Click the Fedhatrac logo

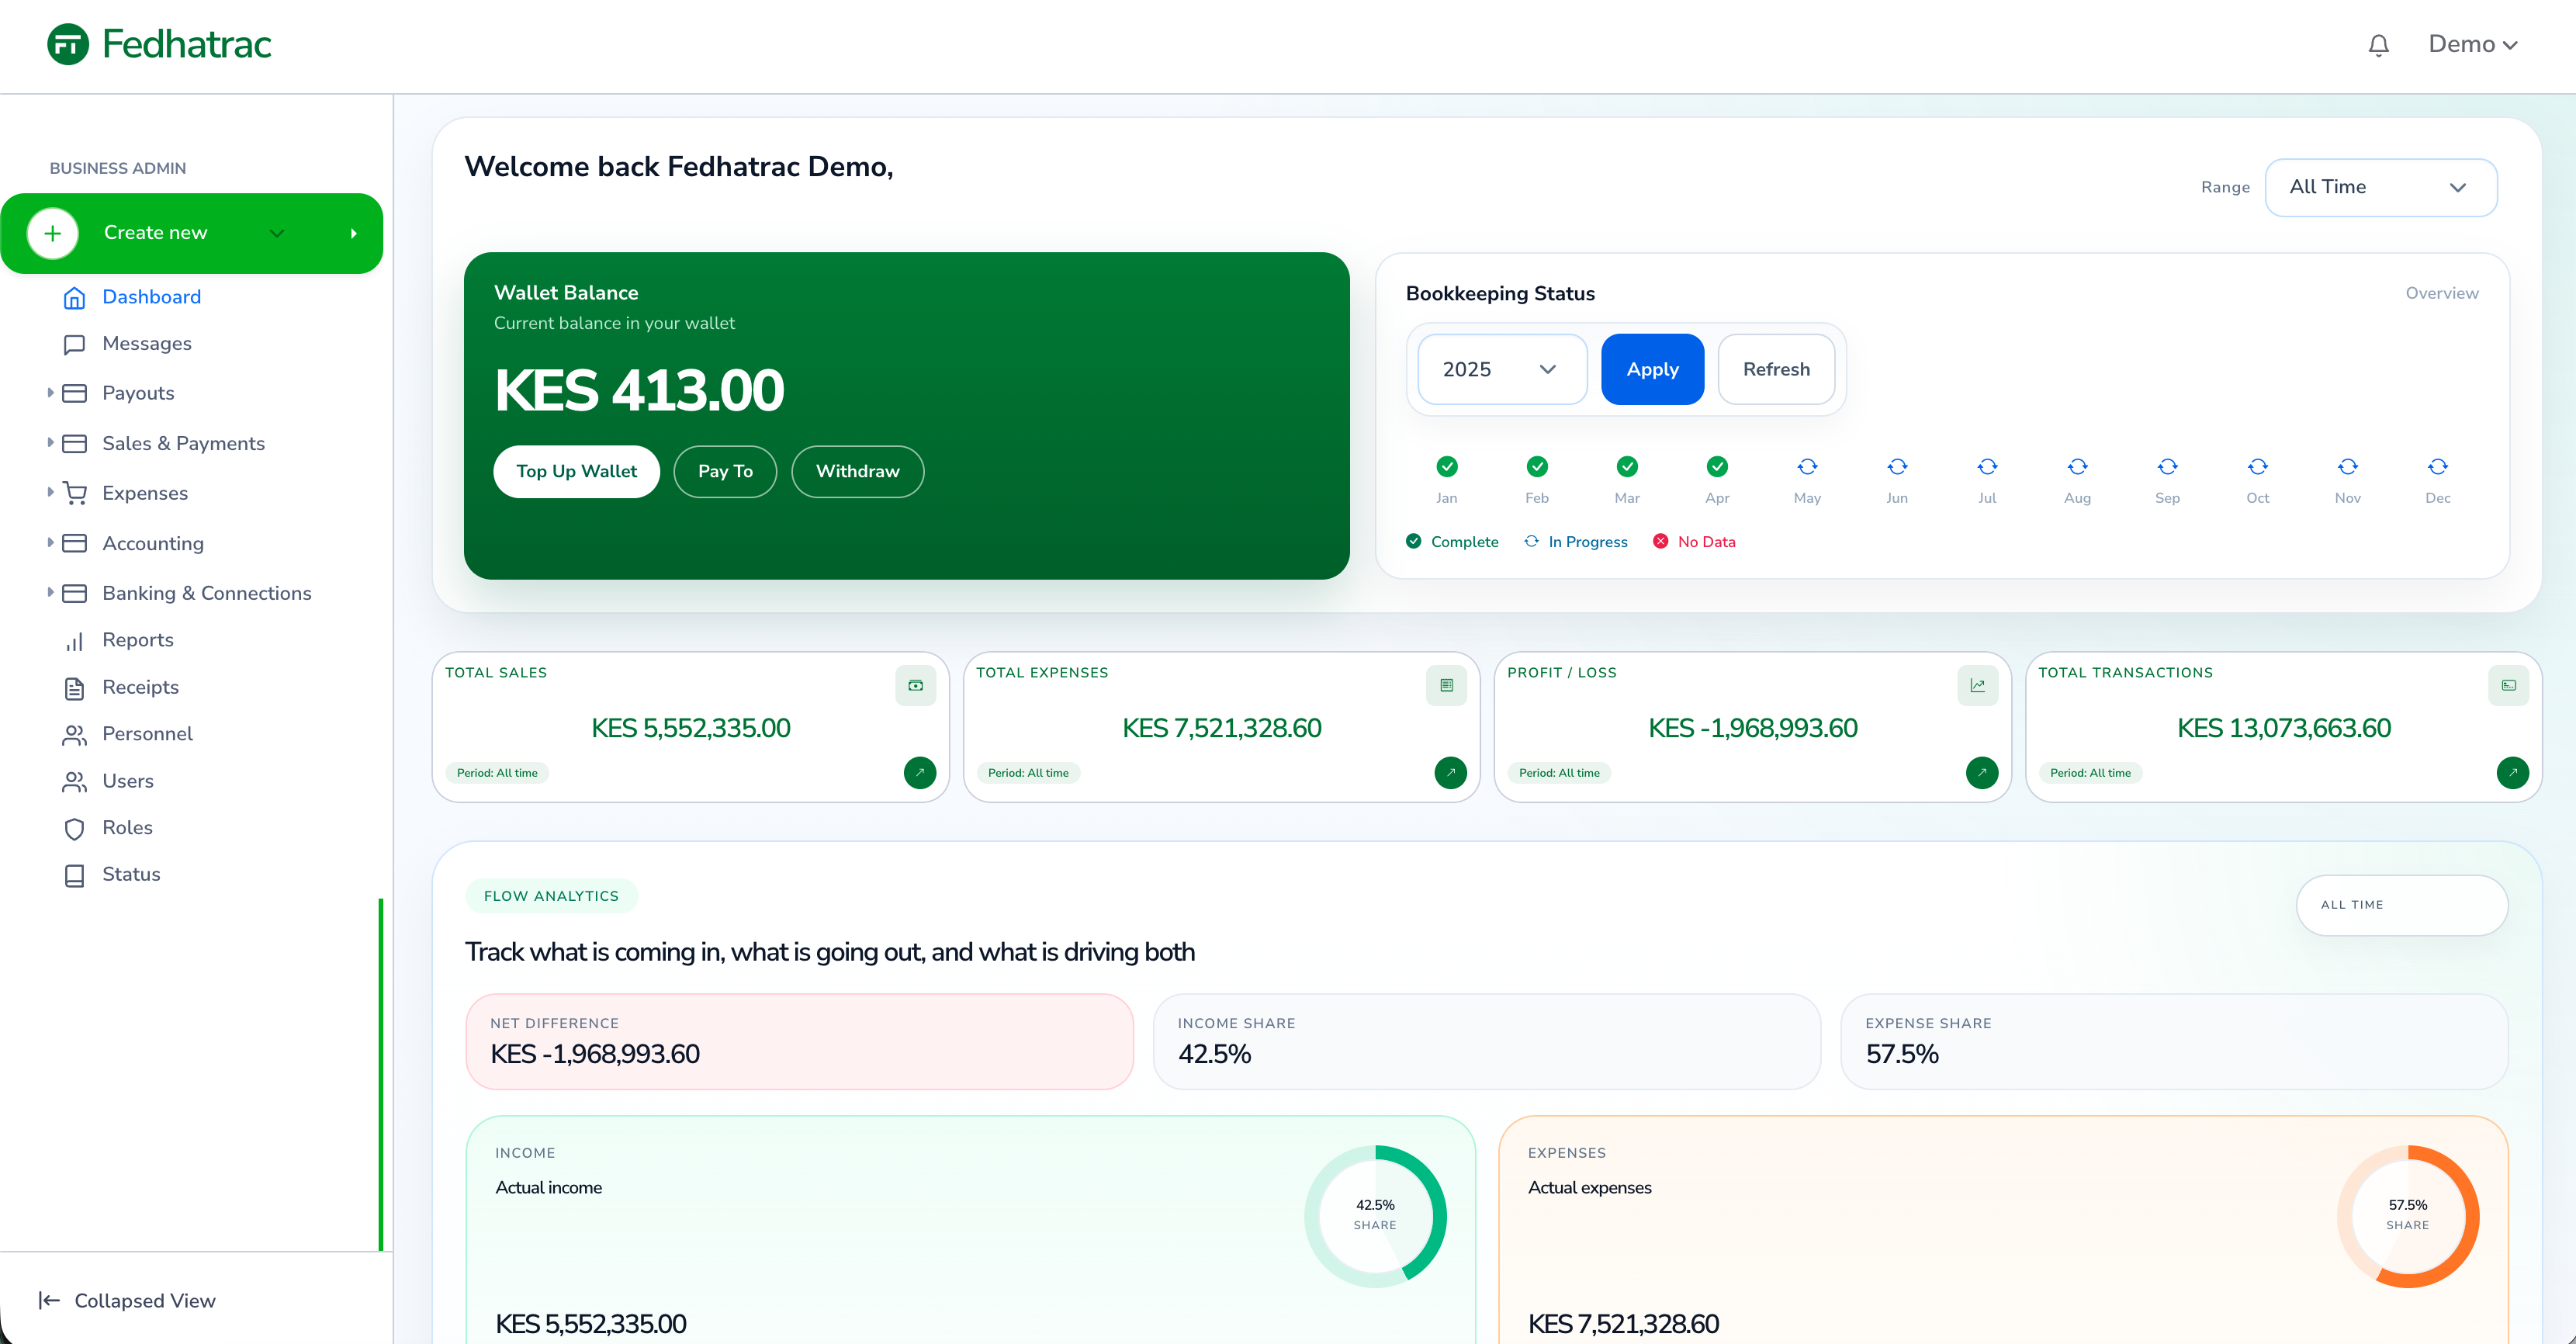tap(159, 44)
